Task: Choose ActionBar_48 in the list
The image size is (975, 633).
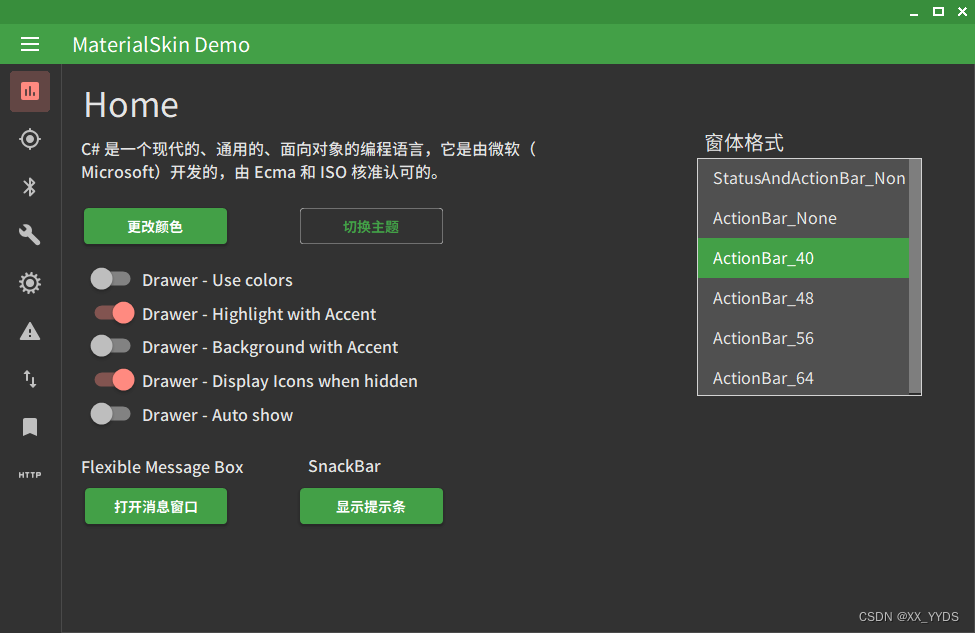Action: pyautogui.click(x=803, y=298)
